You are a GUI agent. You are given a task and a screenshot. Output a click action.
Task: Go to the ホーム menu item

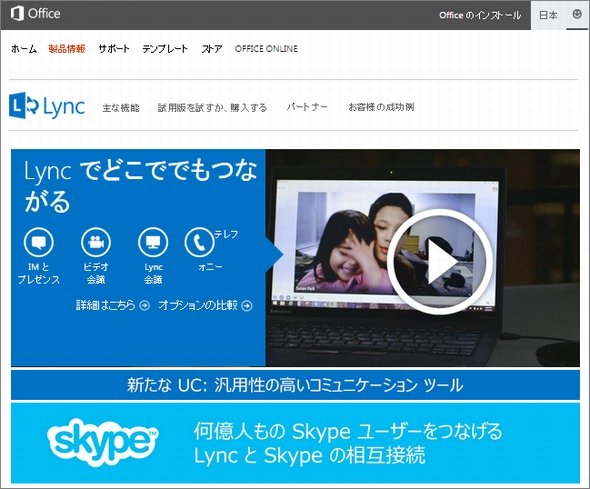point(24,49)
